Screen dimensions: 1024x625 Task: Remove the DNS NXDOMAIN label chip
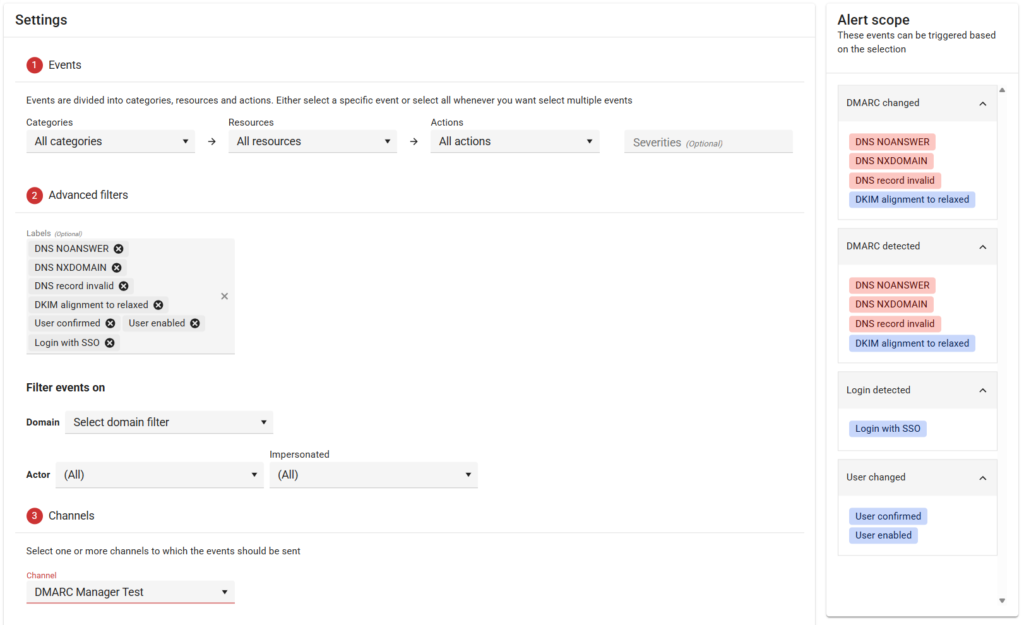pyautogui.click(x=117, y=268)
